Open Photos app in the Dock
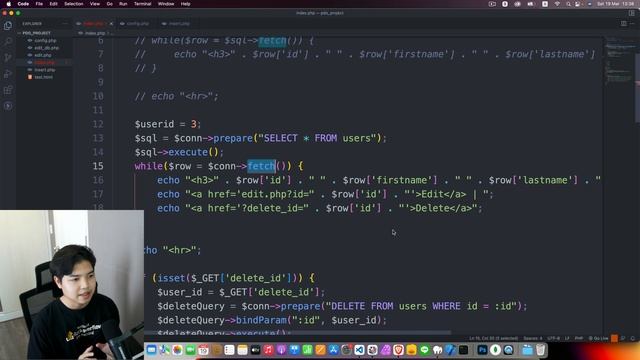The image size is (640, 360). [177, 350]
